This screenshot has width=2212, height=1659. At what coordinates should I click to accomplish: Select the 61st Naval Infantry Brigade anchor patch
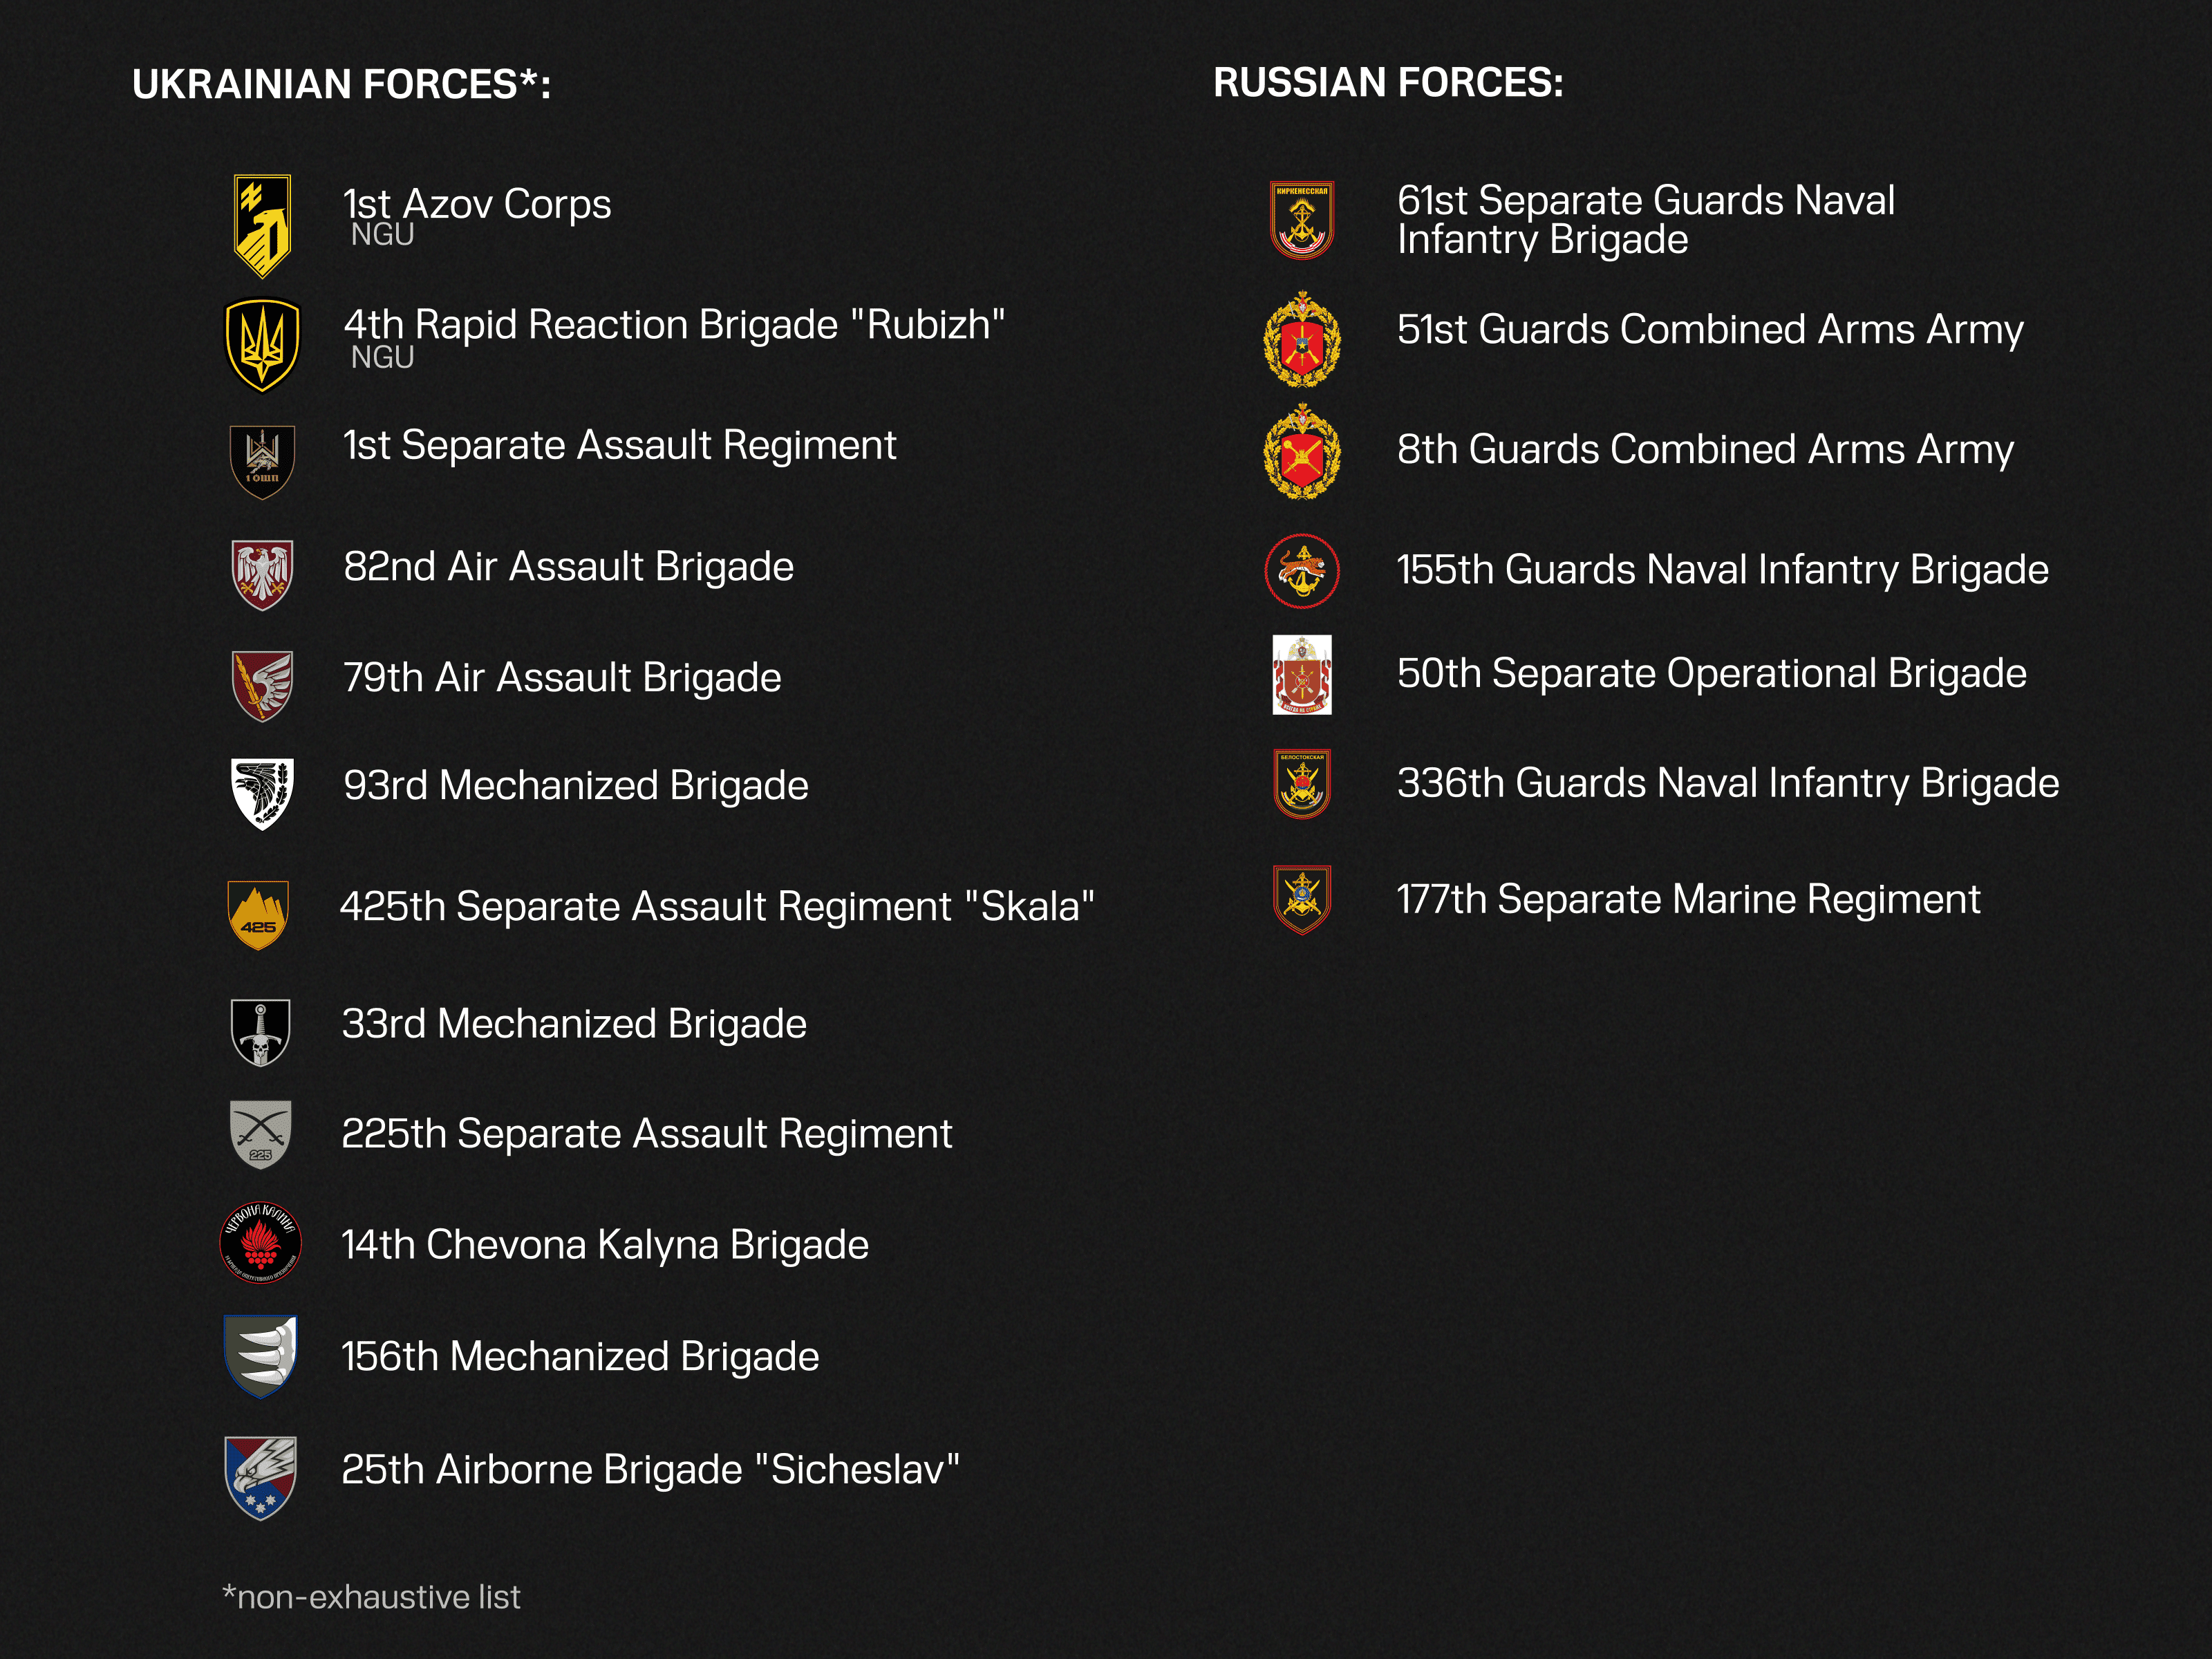(1301, 220)
